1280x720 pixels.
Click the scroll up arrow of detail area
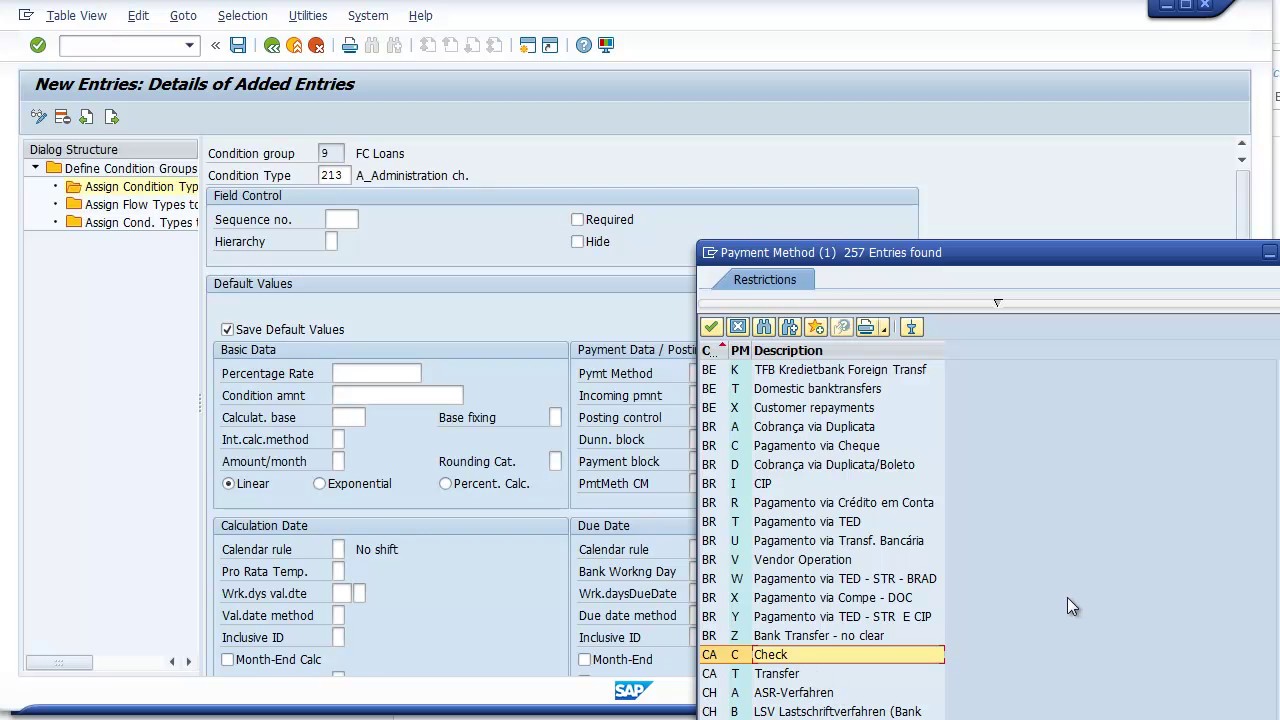1242,144
